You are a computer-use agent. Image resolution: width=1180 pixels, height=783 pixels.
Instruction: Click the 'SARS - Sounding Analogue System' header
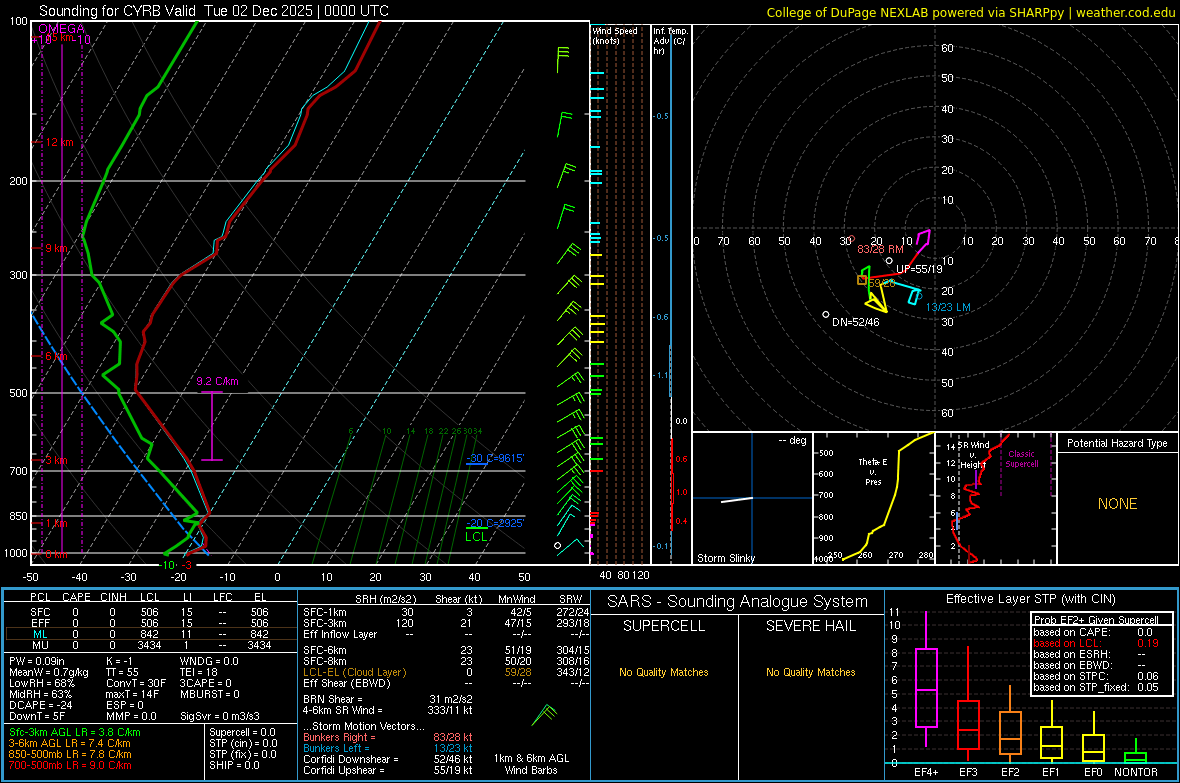pos(738,602)
